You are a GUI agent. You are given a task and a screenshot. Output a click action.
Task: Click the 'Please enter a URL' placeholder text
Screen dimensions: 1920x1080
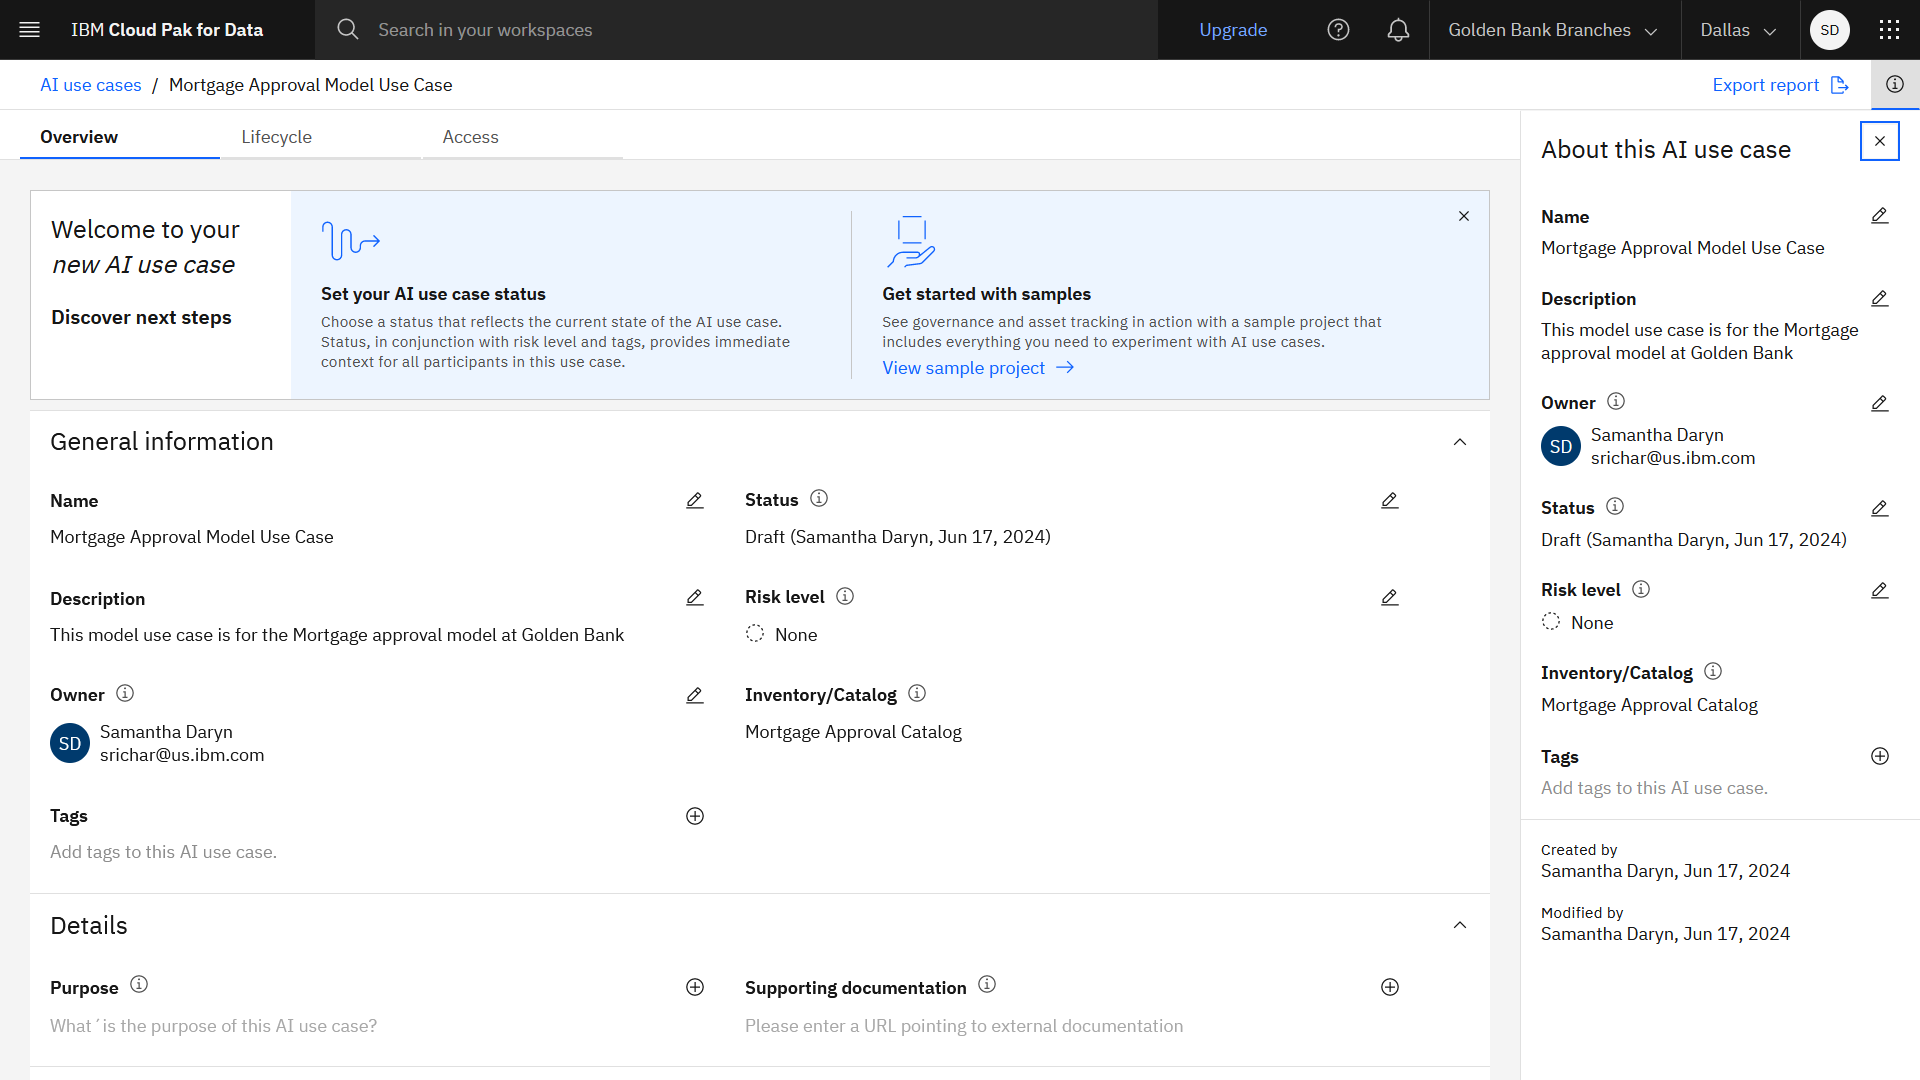tap(964, 1026)
